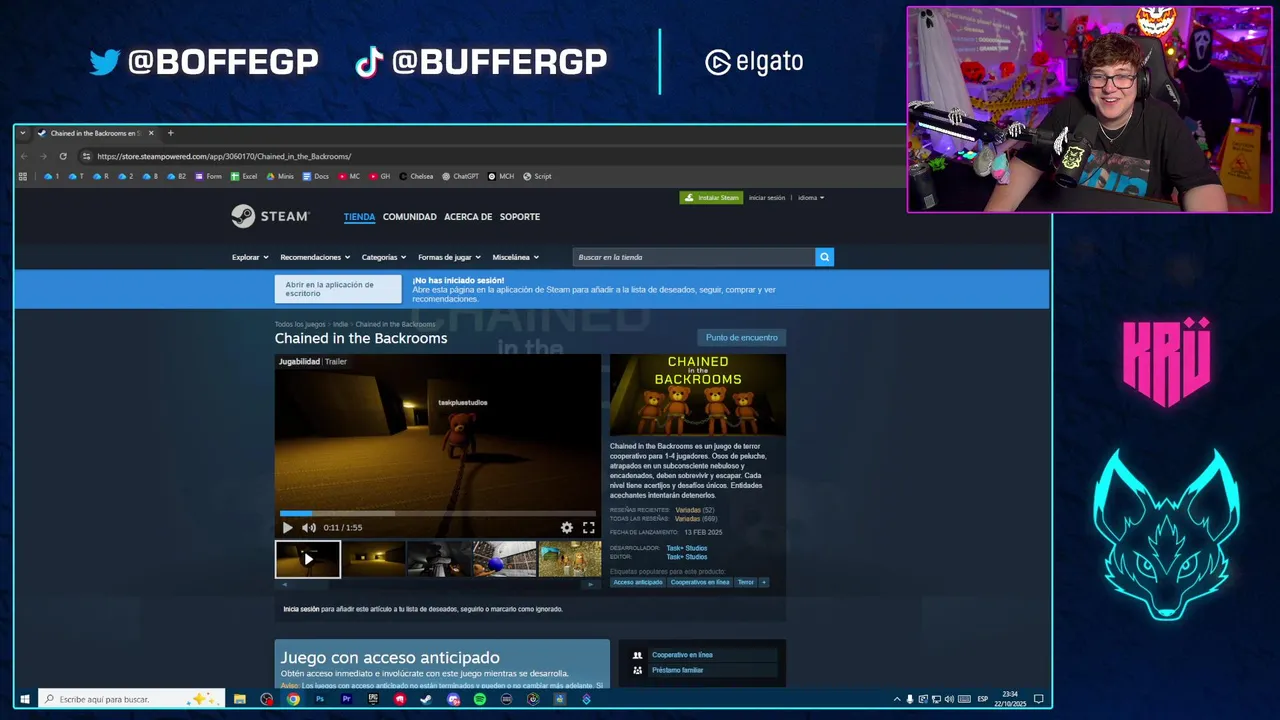The image size is (1280, 720).
Task: Open the B2 cloud bookmark
Action: tap(177, 176)
